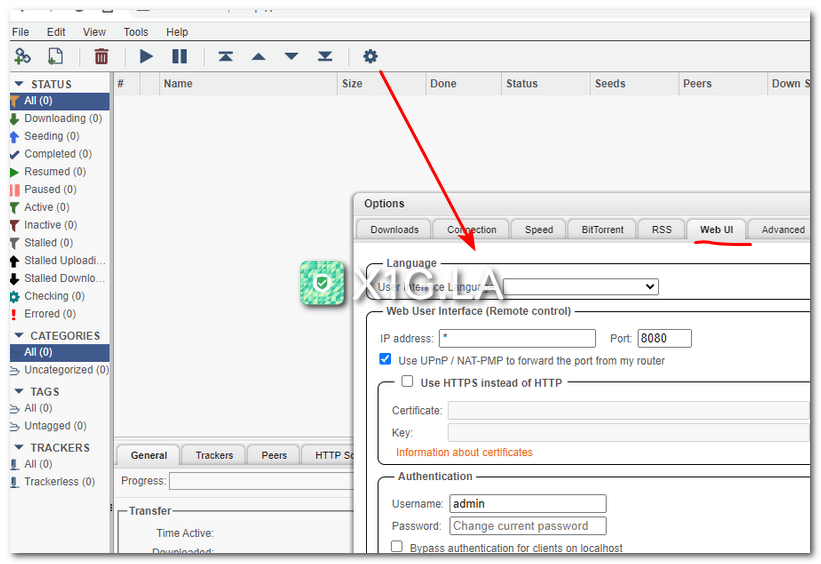Click the Move Down queue arrow
Viewport: 821px width, 564px height.
(x=292, y=57)
